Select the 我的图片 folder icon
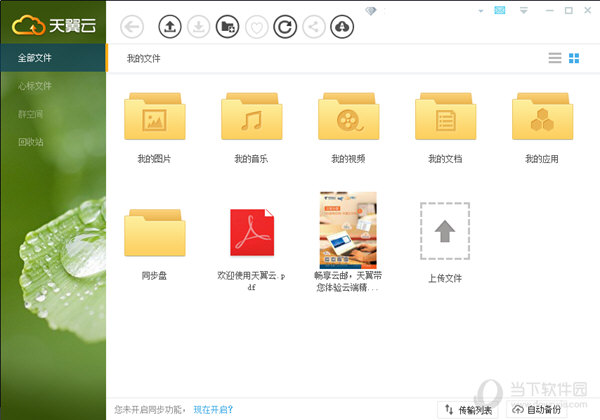The height and width of the screenshot is (420, 600). tap(155, 116)
